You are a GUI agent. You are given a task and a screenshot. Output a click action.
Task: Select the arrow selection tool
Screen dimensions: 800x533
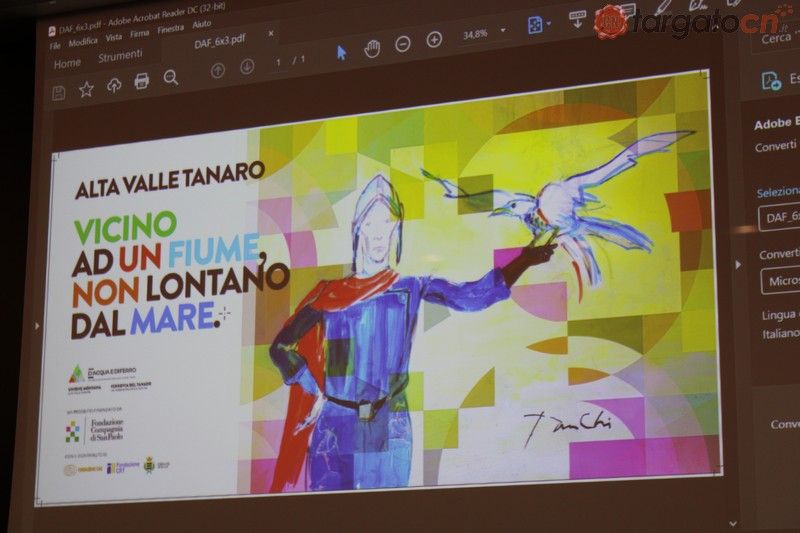pos(341,53)
